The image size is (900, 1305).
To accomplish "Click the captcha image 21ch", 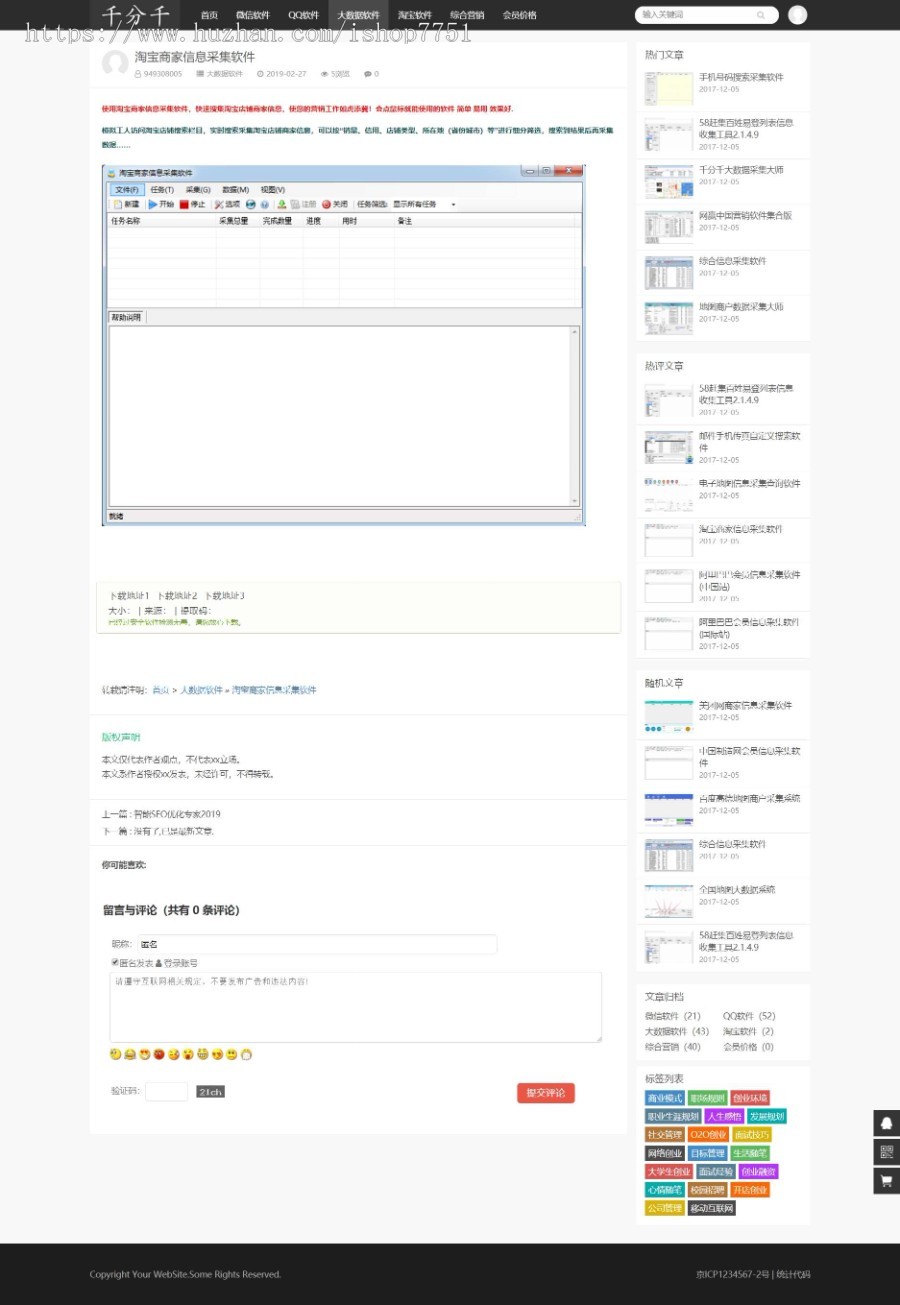I will coord(210,1092).
